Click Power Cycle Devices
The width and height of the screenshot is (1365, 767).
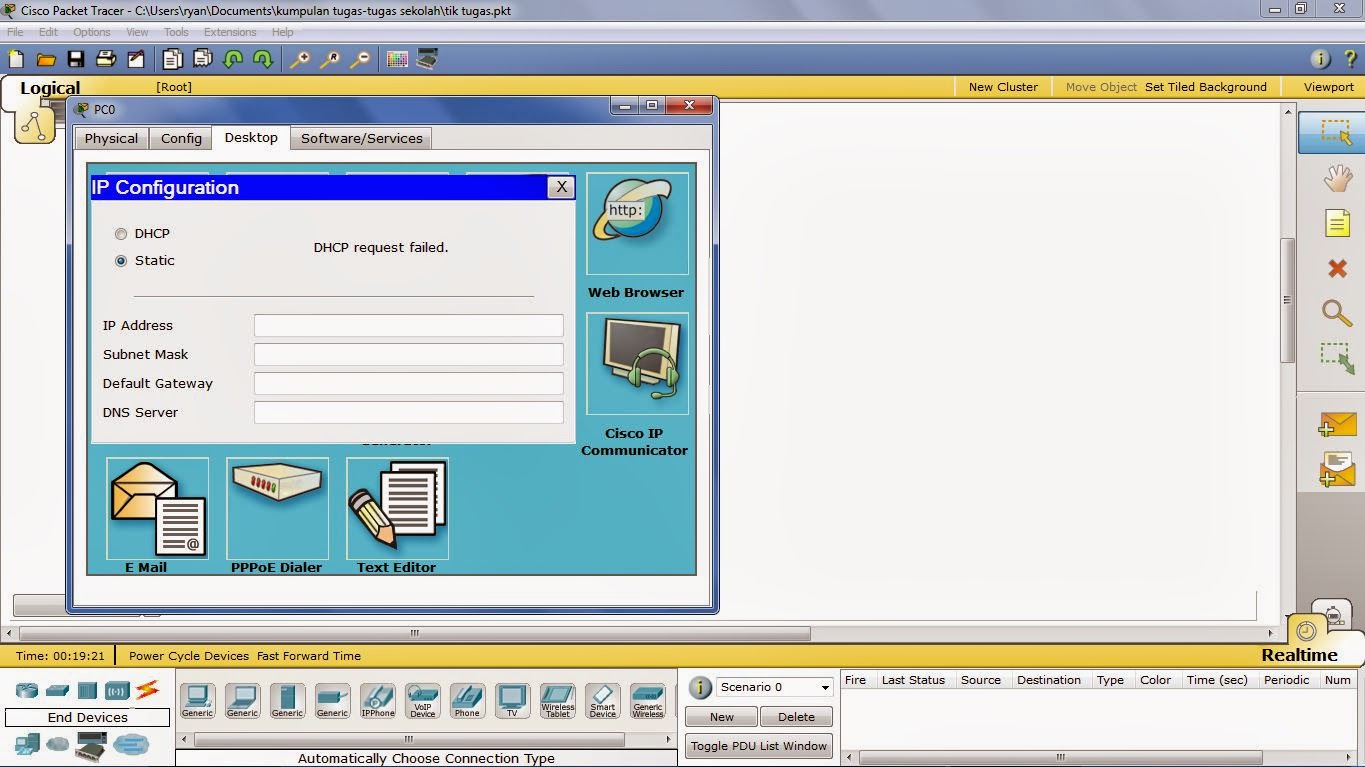[189, 656]
